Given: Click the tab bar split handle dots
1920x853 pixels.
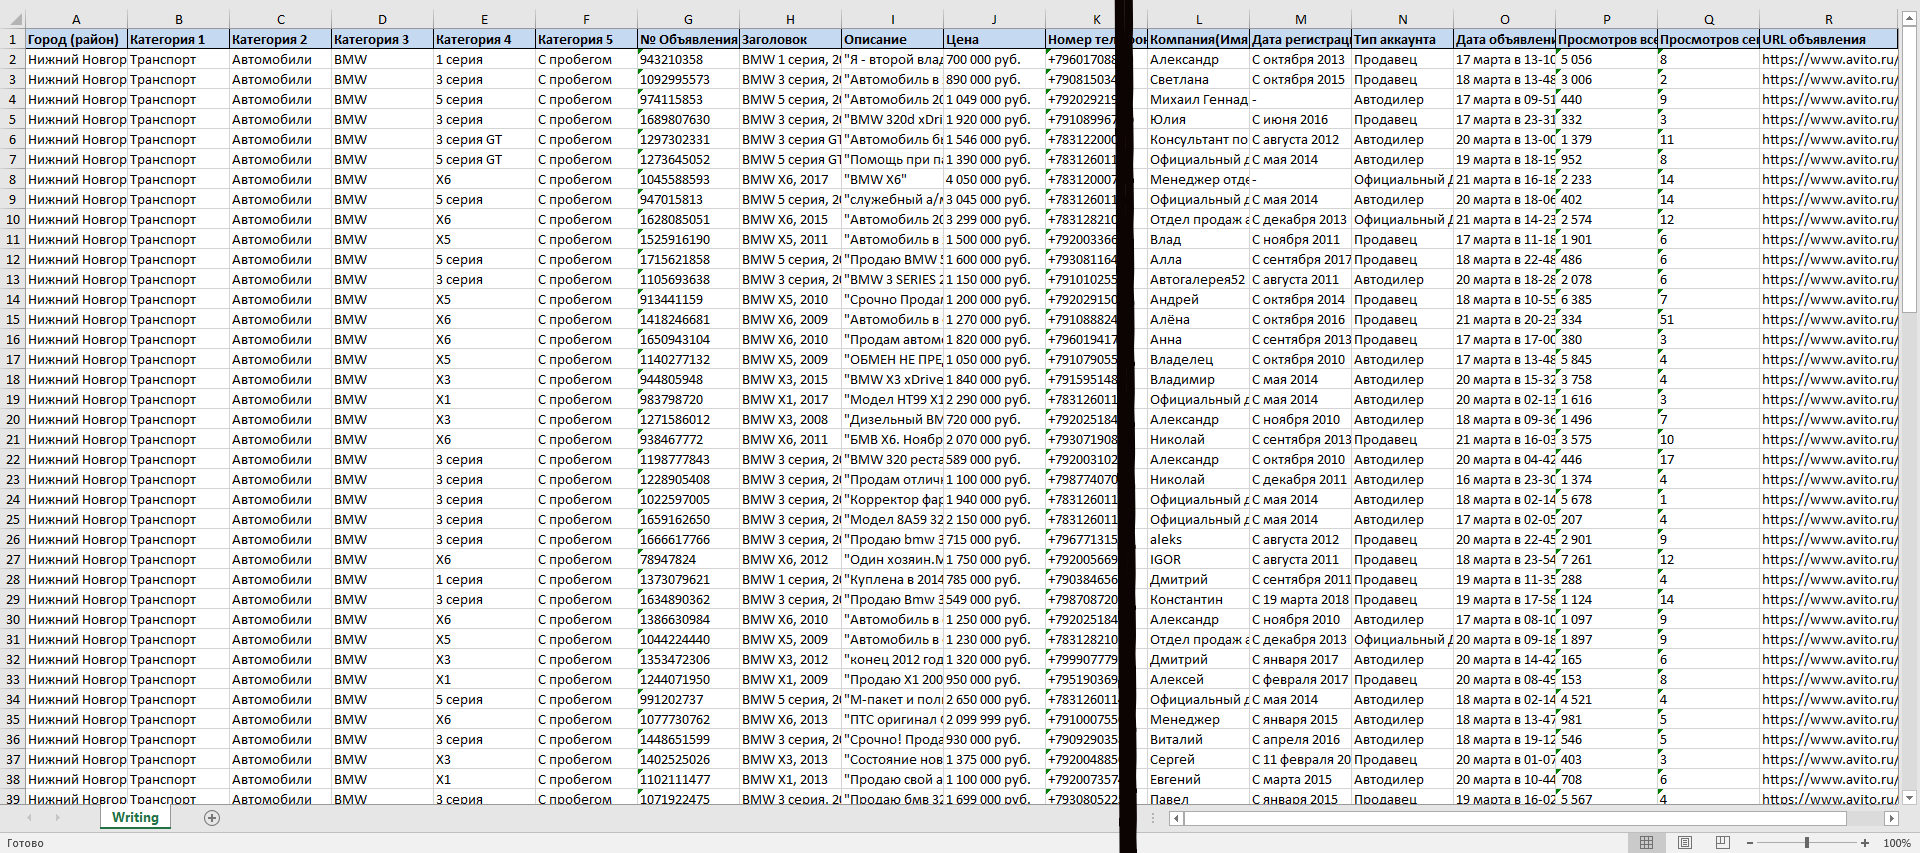Looking at the screenshot, I should [1153, 818].
